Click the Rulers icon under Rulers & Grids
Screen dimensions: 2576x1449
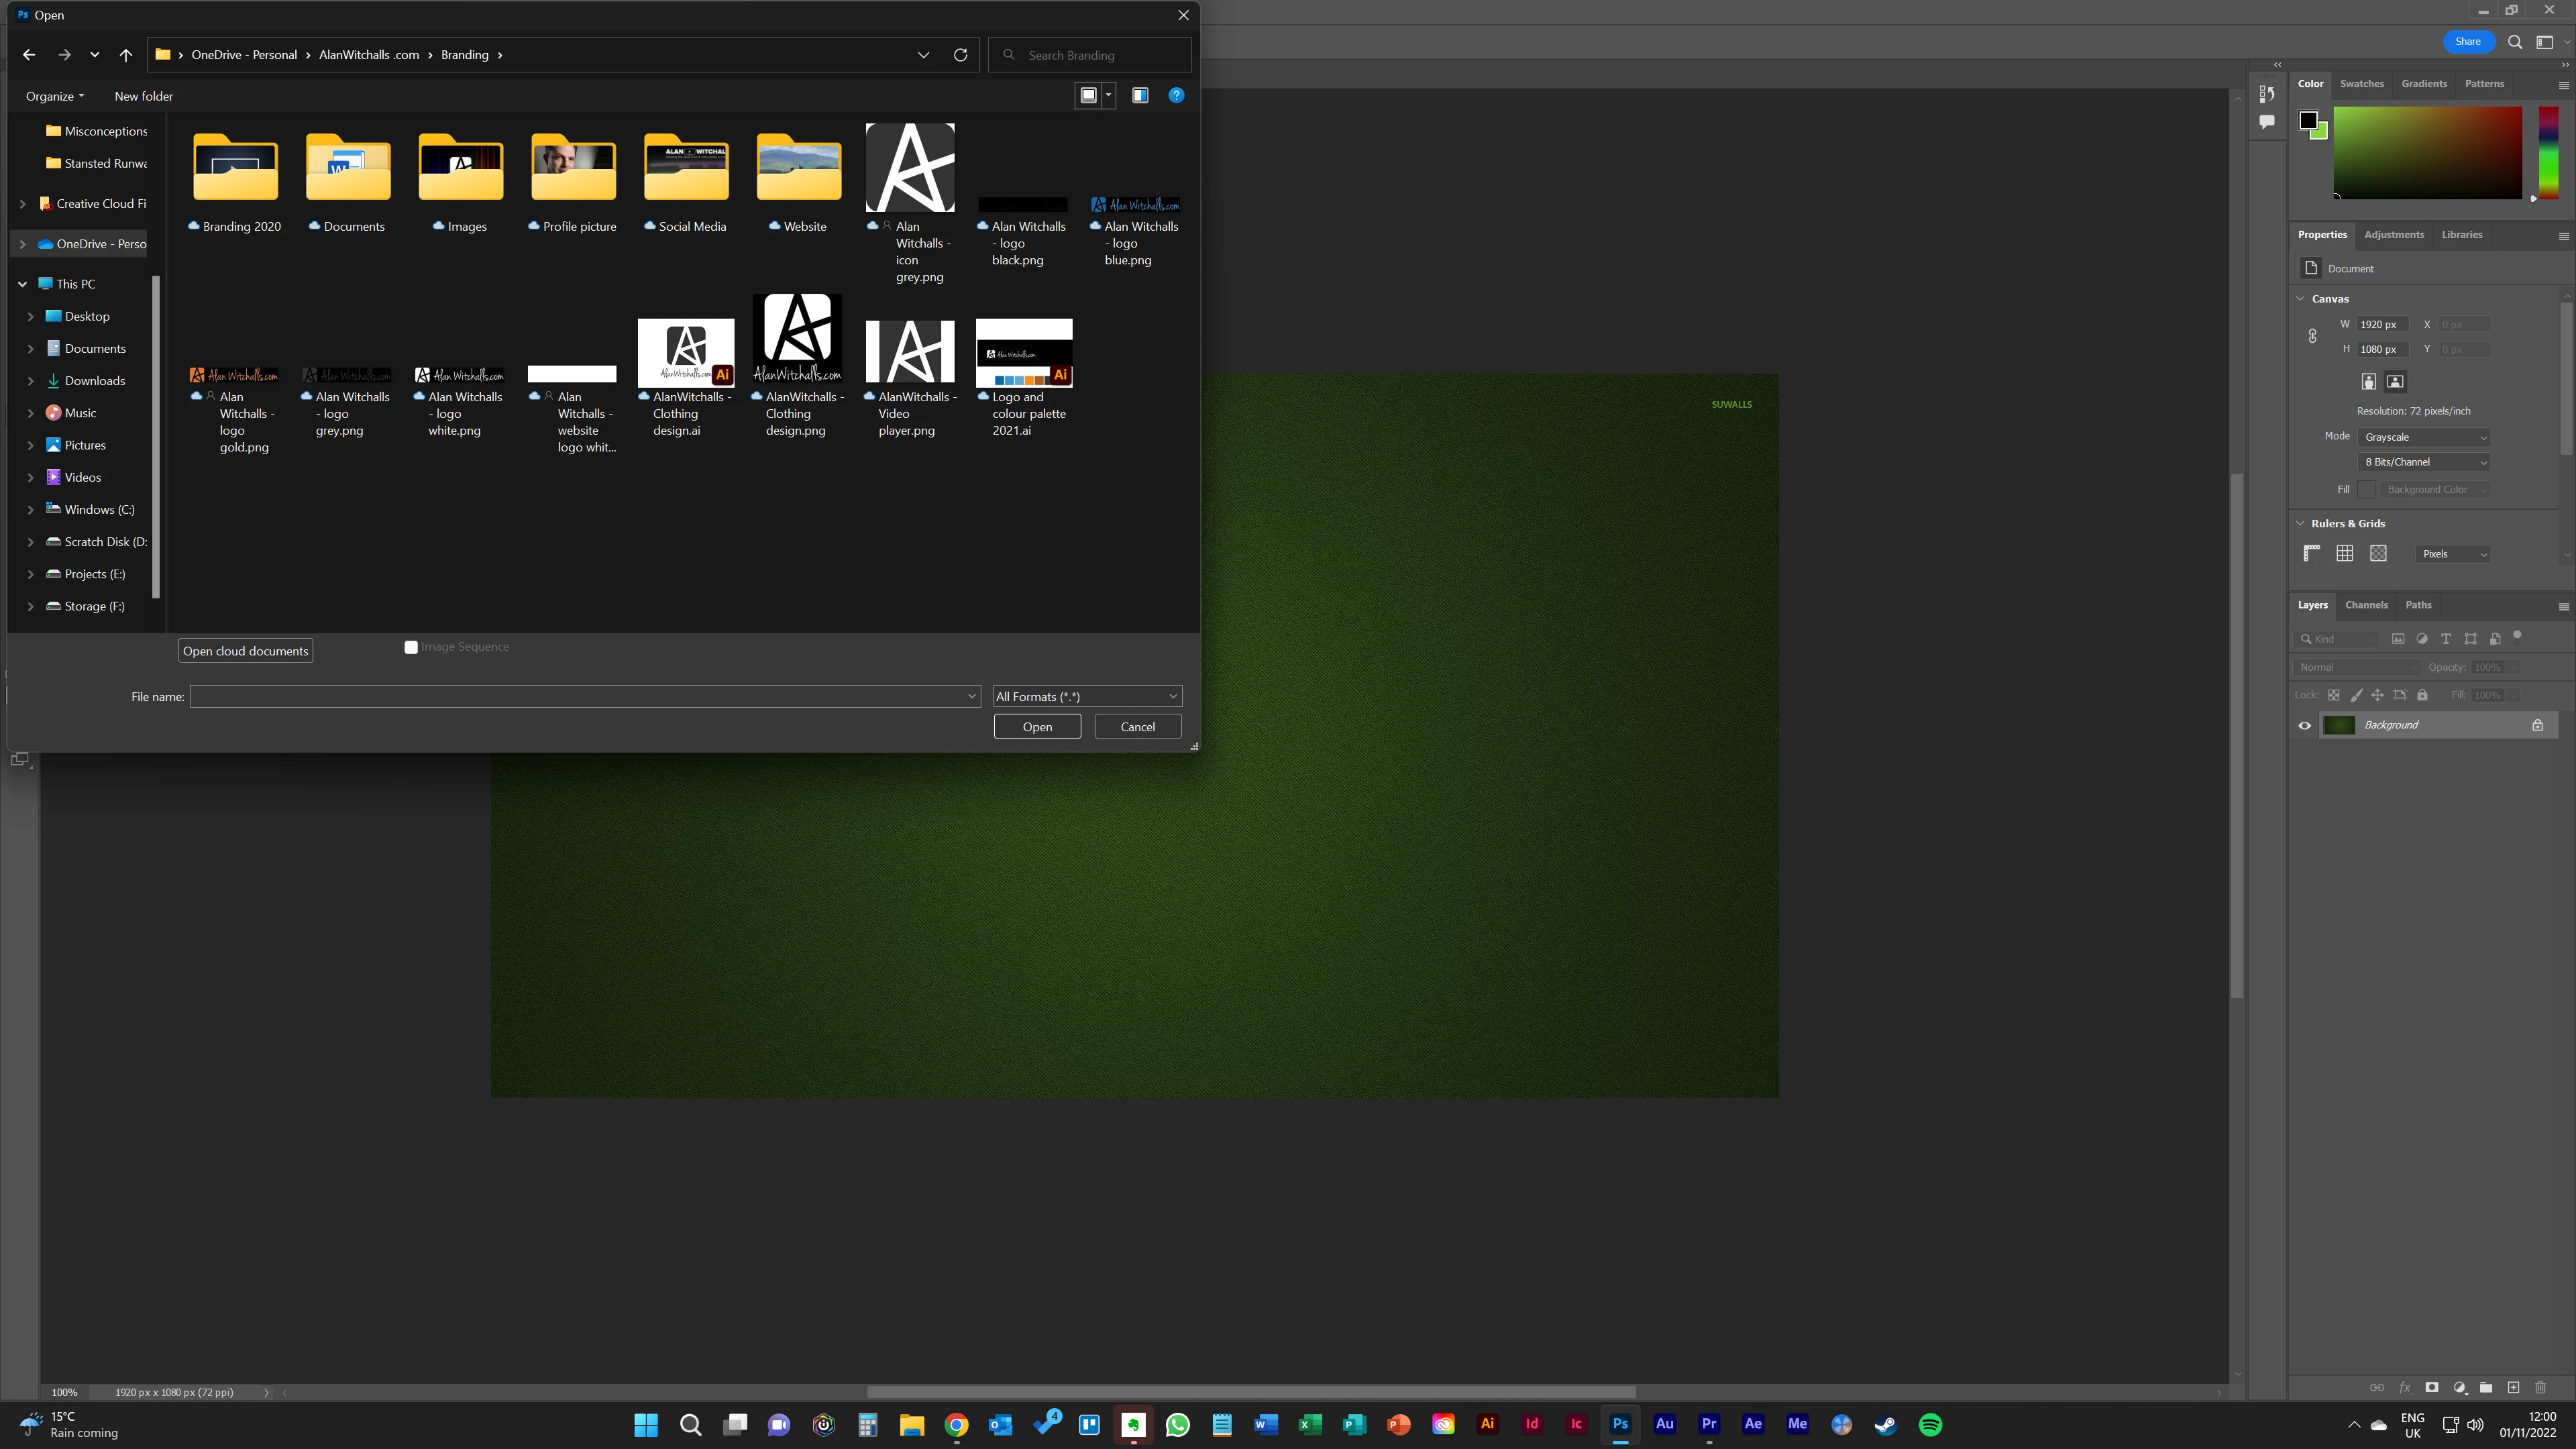[x=2311, y=554]
